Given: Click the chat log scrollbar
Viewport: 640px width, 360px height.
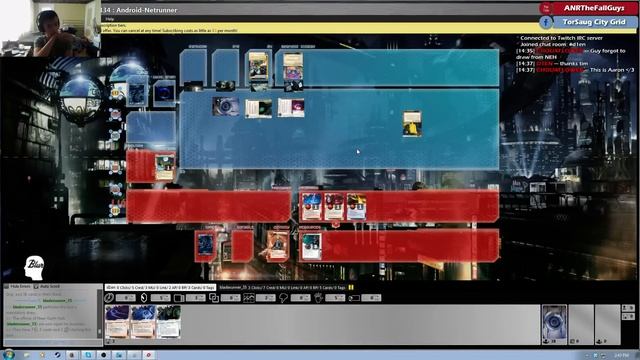Looking at the screenshot, I should (x=99, y=313).
